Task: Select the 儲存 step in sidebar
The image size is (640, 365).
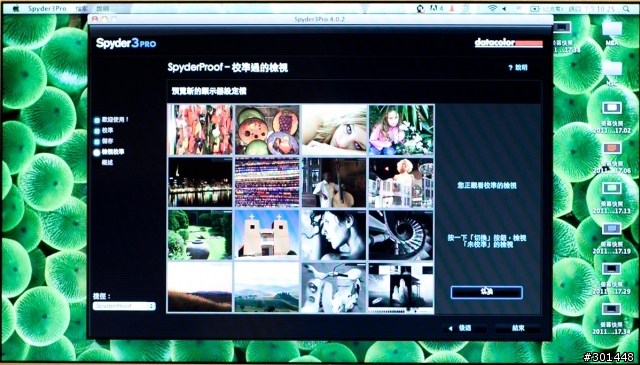Action: pos(104,141)
